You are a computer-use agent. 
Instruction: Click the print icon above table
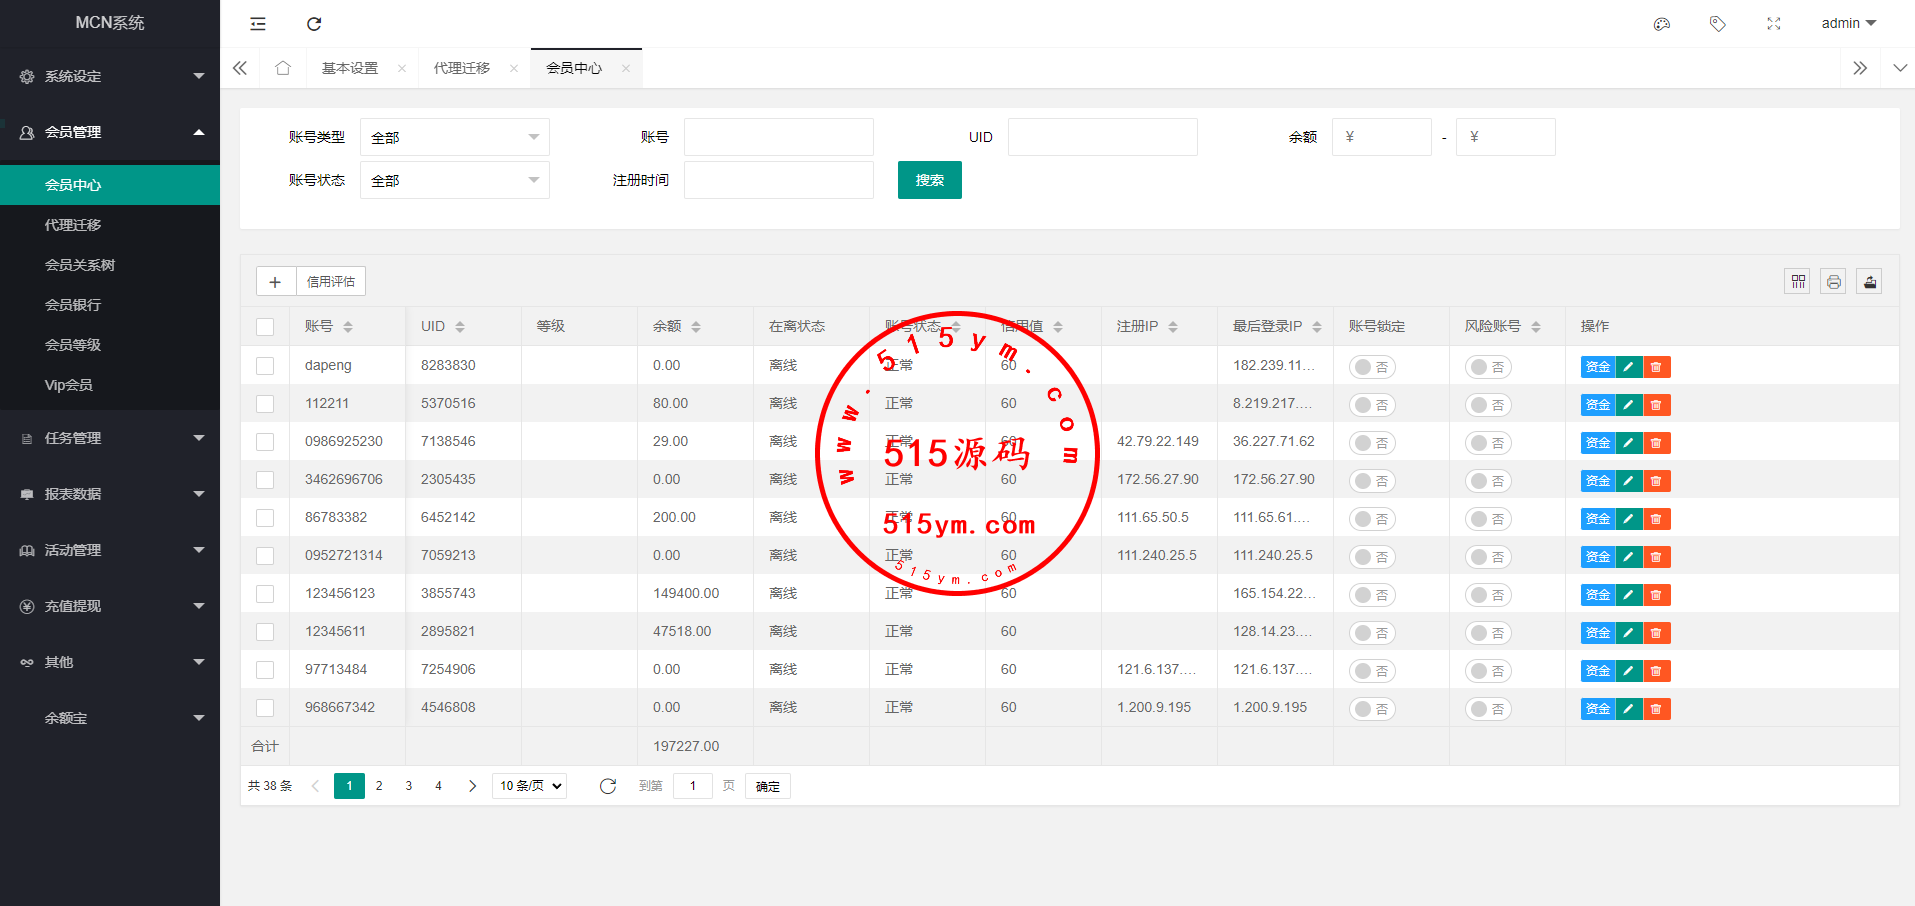[x=1833, y=282]
